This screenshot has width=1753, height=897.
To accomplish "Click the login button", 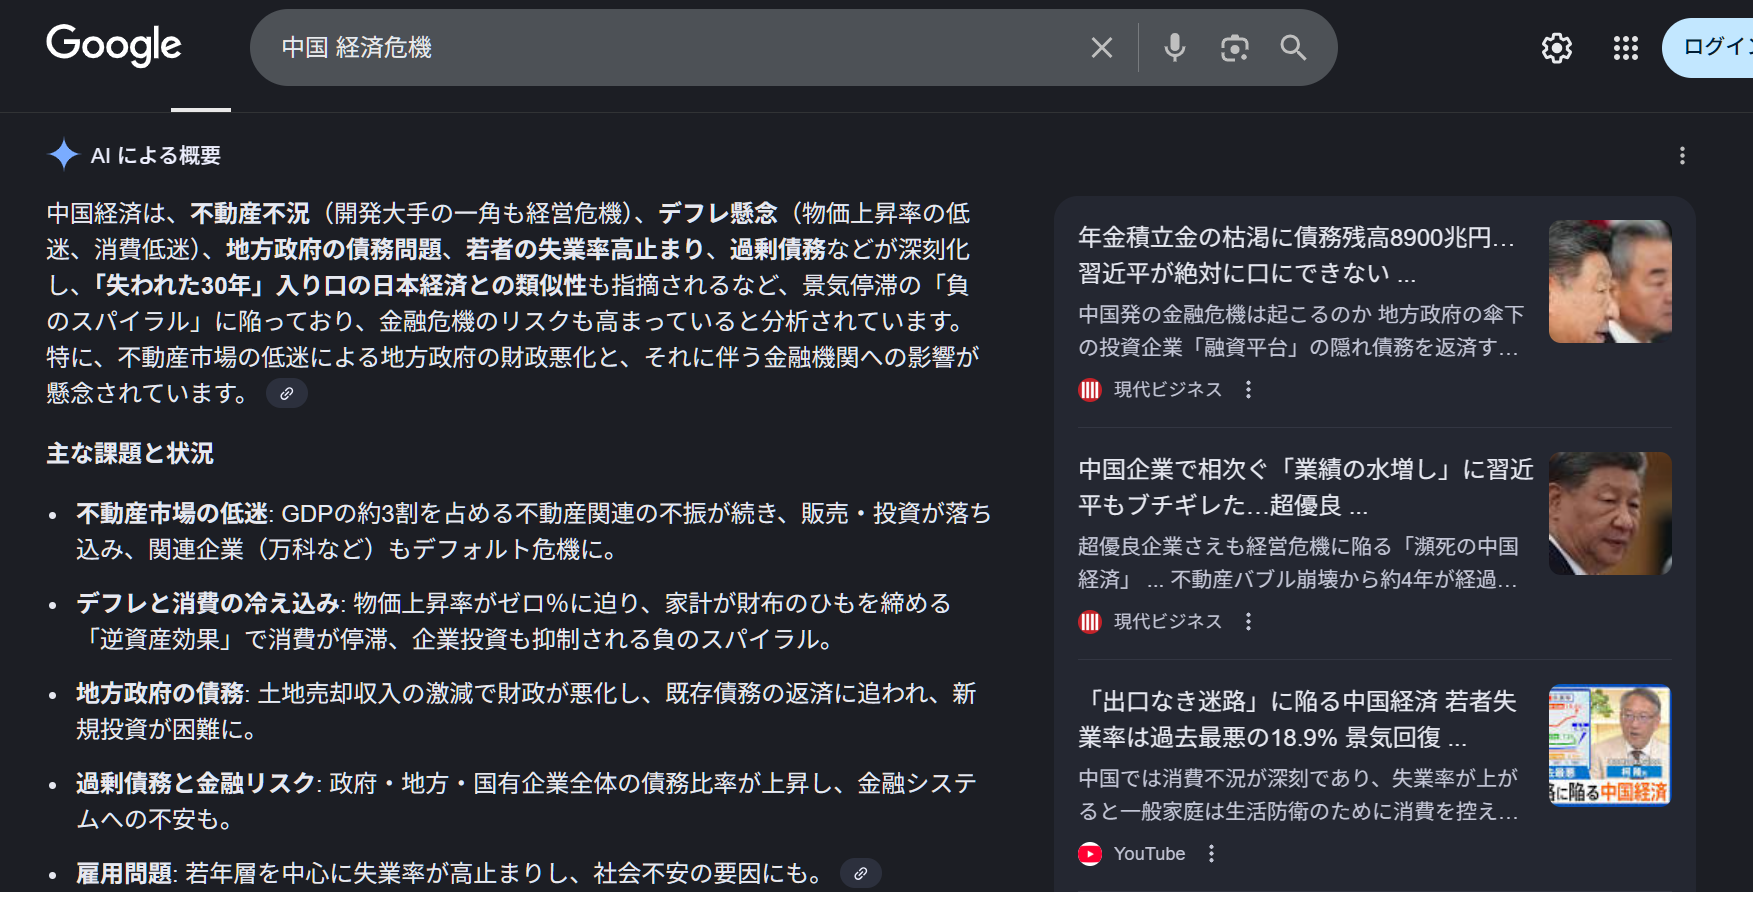I will 1712,48.
